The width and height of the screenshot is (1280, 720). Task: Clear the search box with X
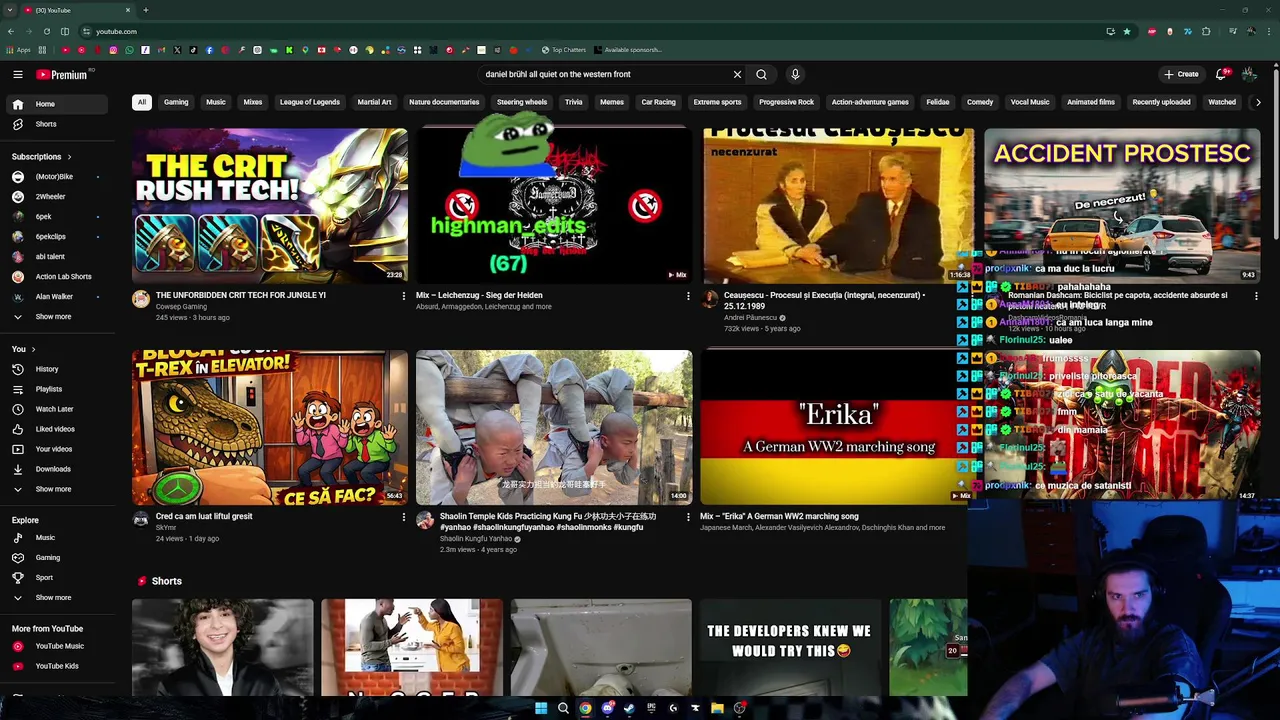click(737, 74)
